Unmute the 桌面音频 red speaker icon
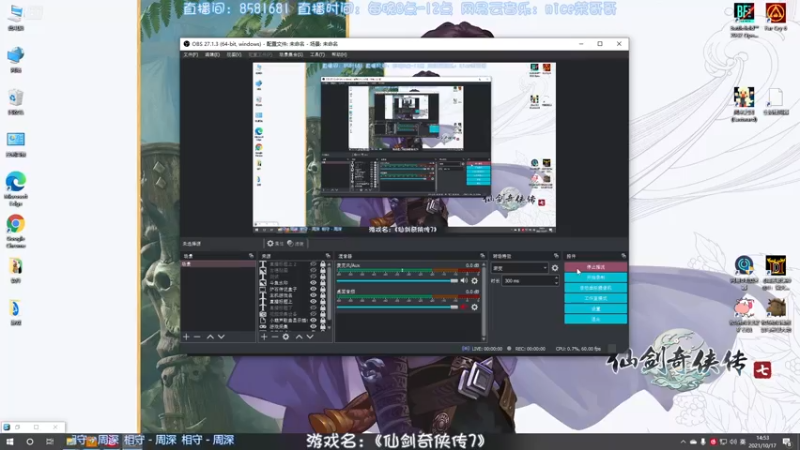800x450 pixels. click(464, 307)
